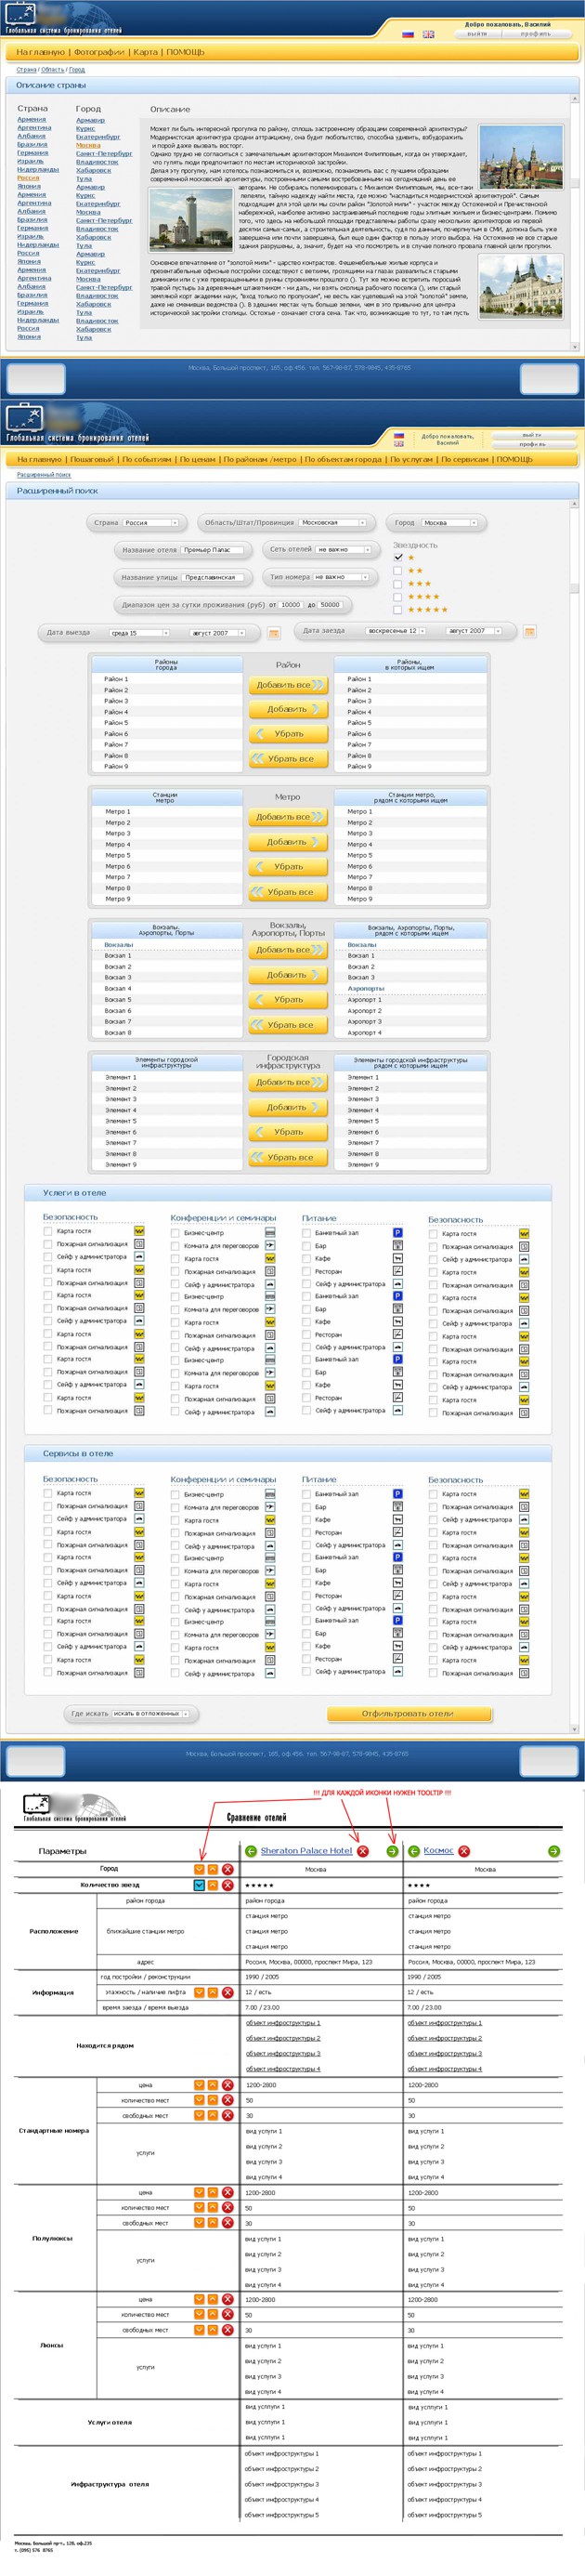Open По событиям menu item

[x=147, y=460]
